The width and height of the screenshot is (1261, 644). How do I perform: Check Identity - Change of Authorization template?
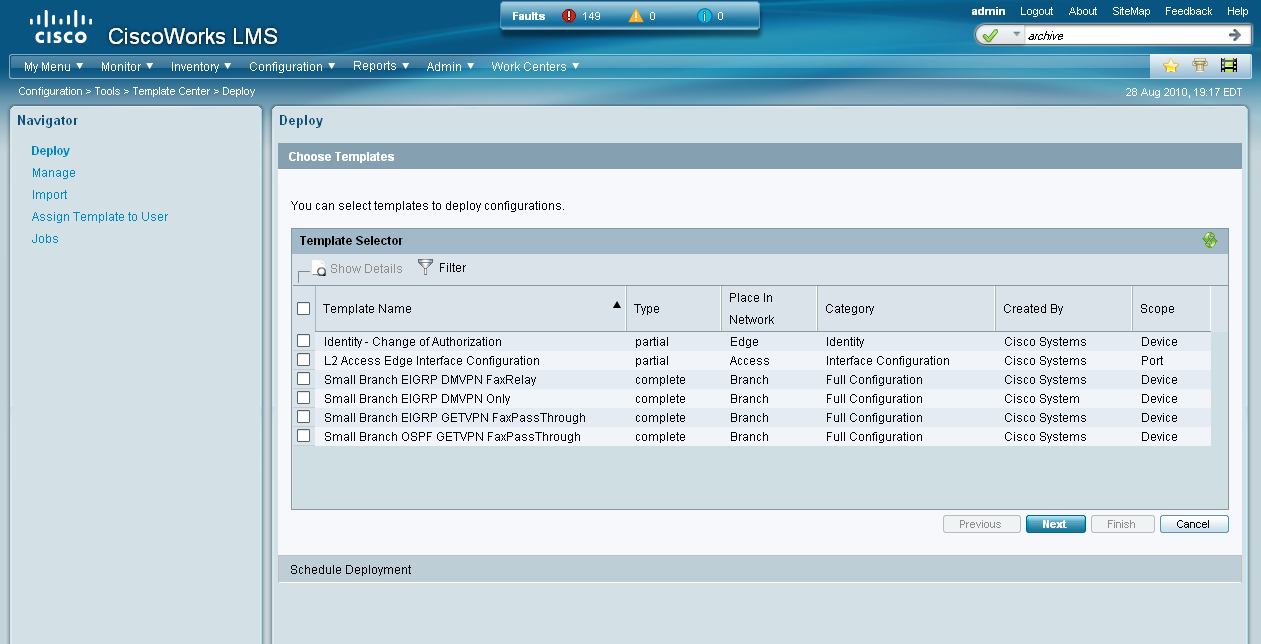tap(304, 341)
